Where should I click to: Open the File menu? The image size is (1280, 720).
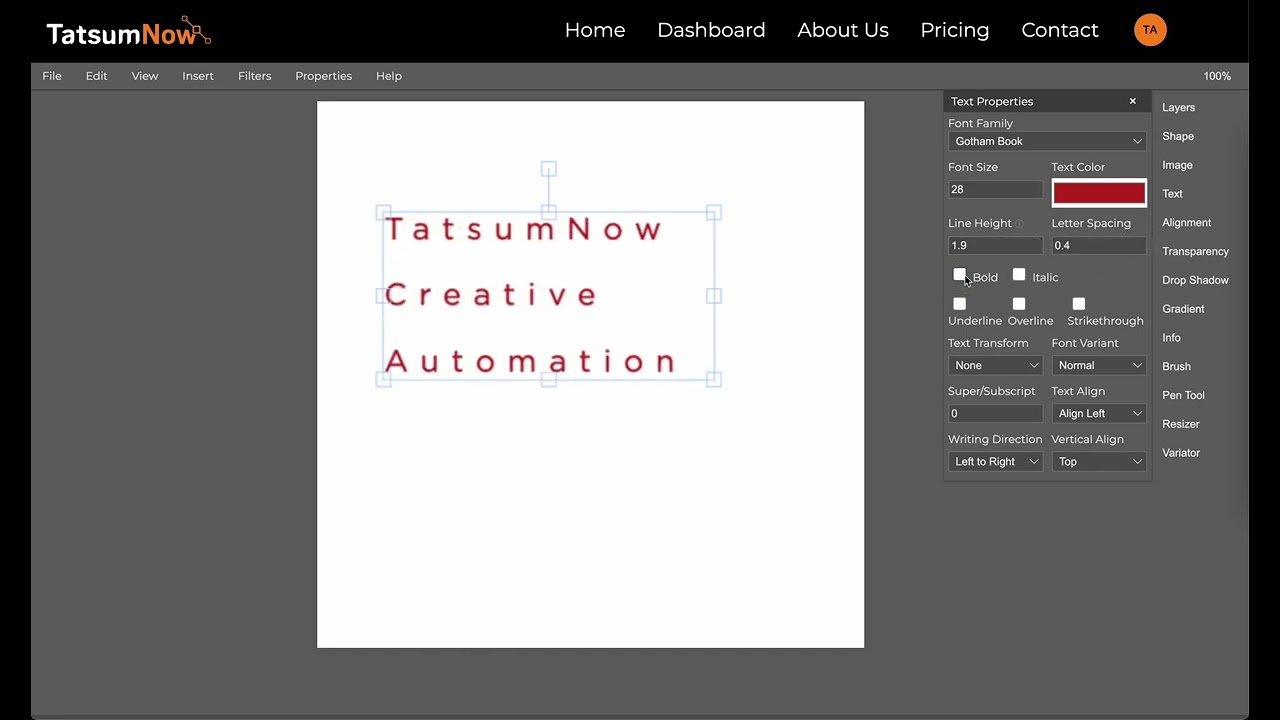tap(52, 76)
